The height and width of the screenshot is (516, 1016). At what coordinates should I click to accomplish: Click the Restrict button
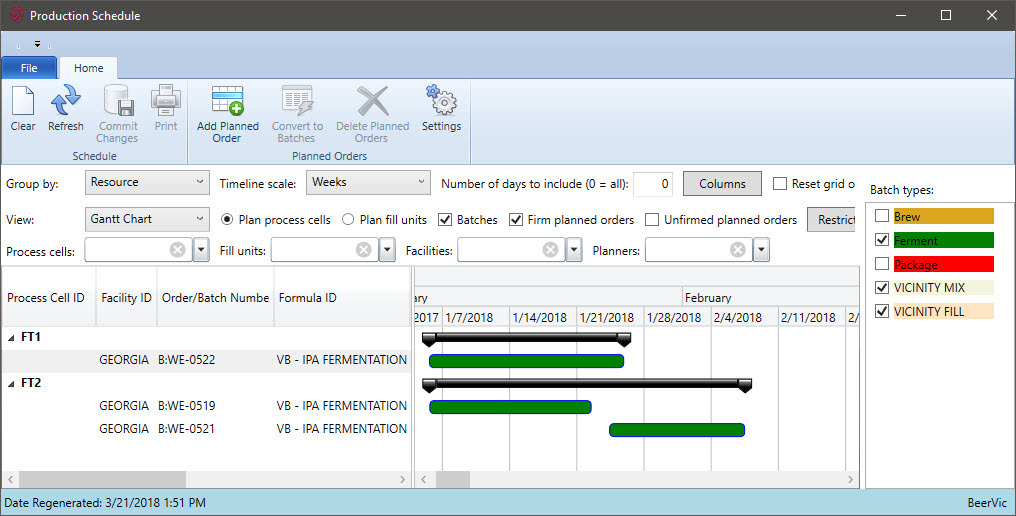click(832, 220)
